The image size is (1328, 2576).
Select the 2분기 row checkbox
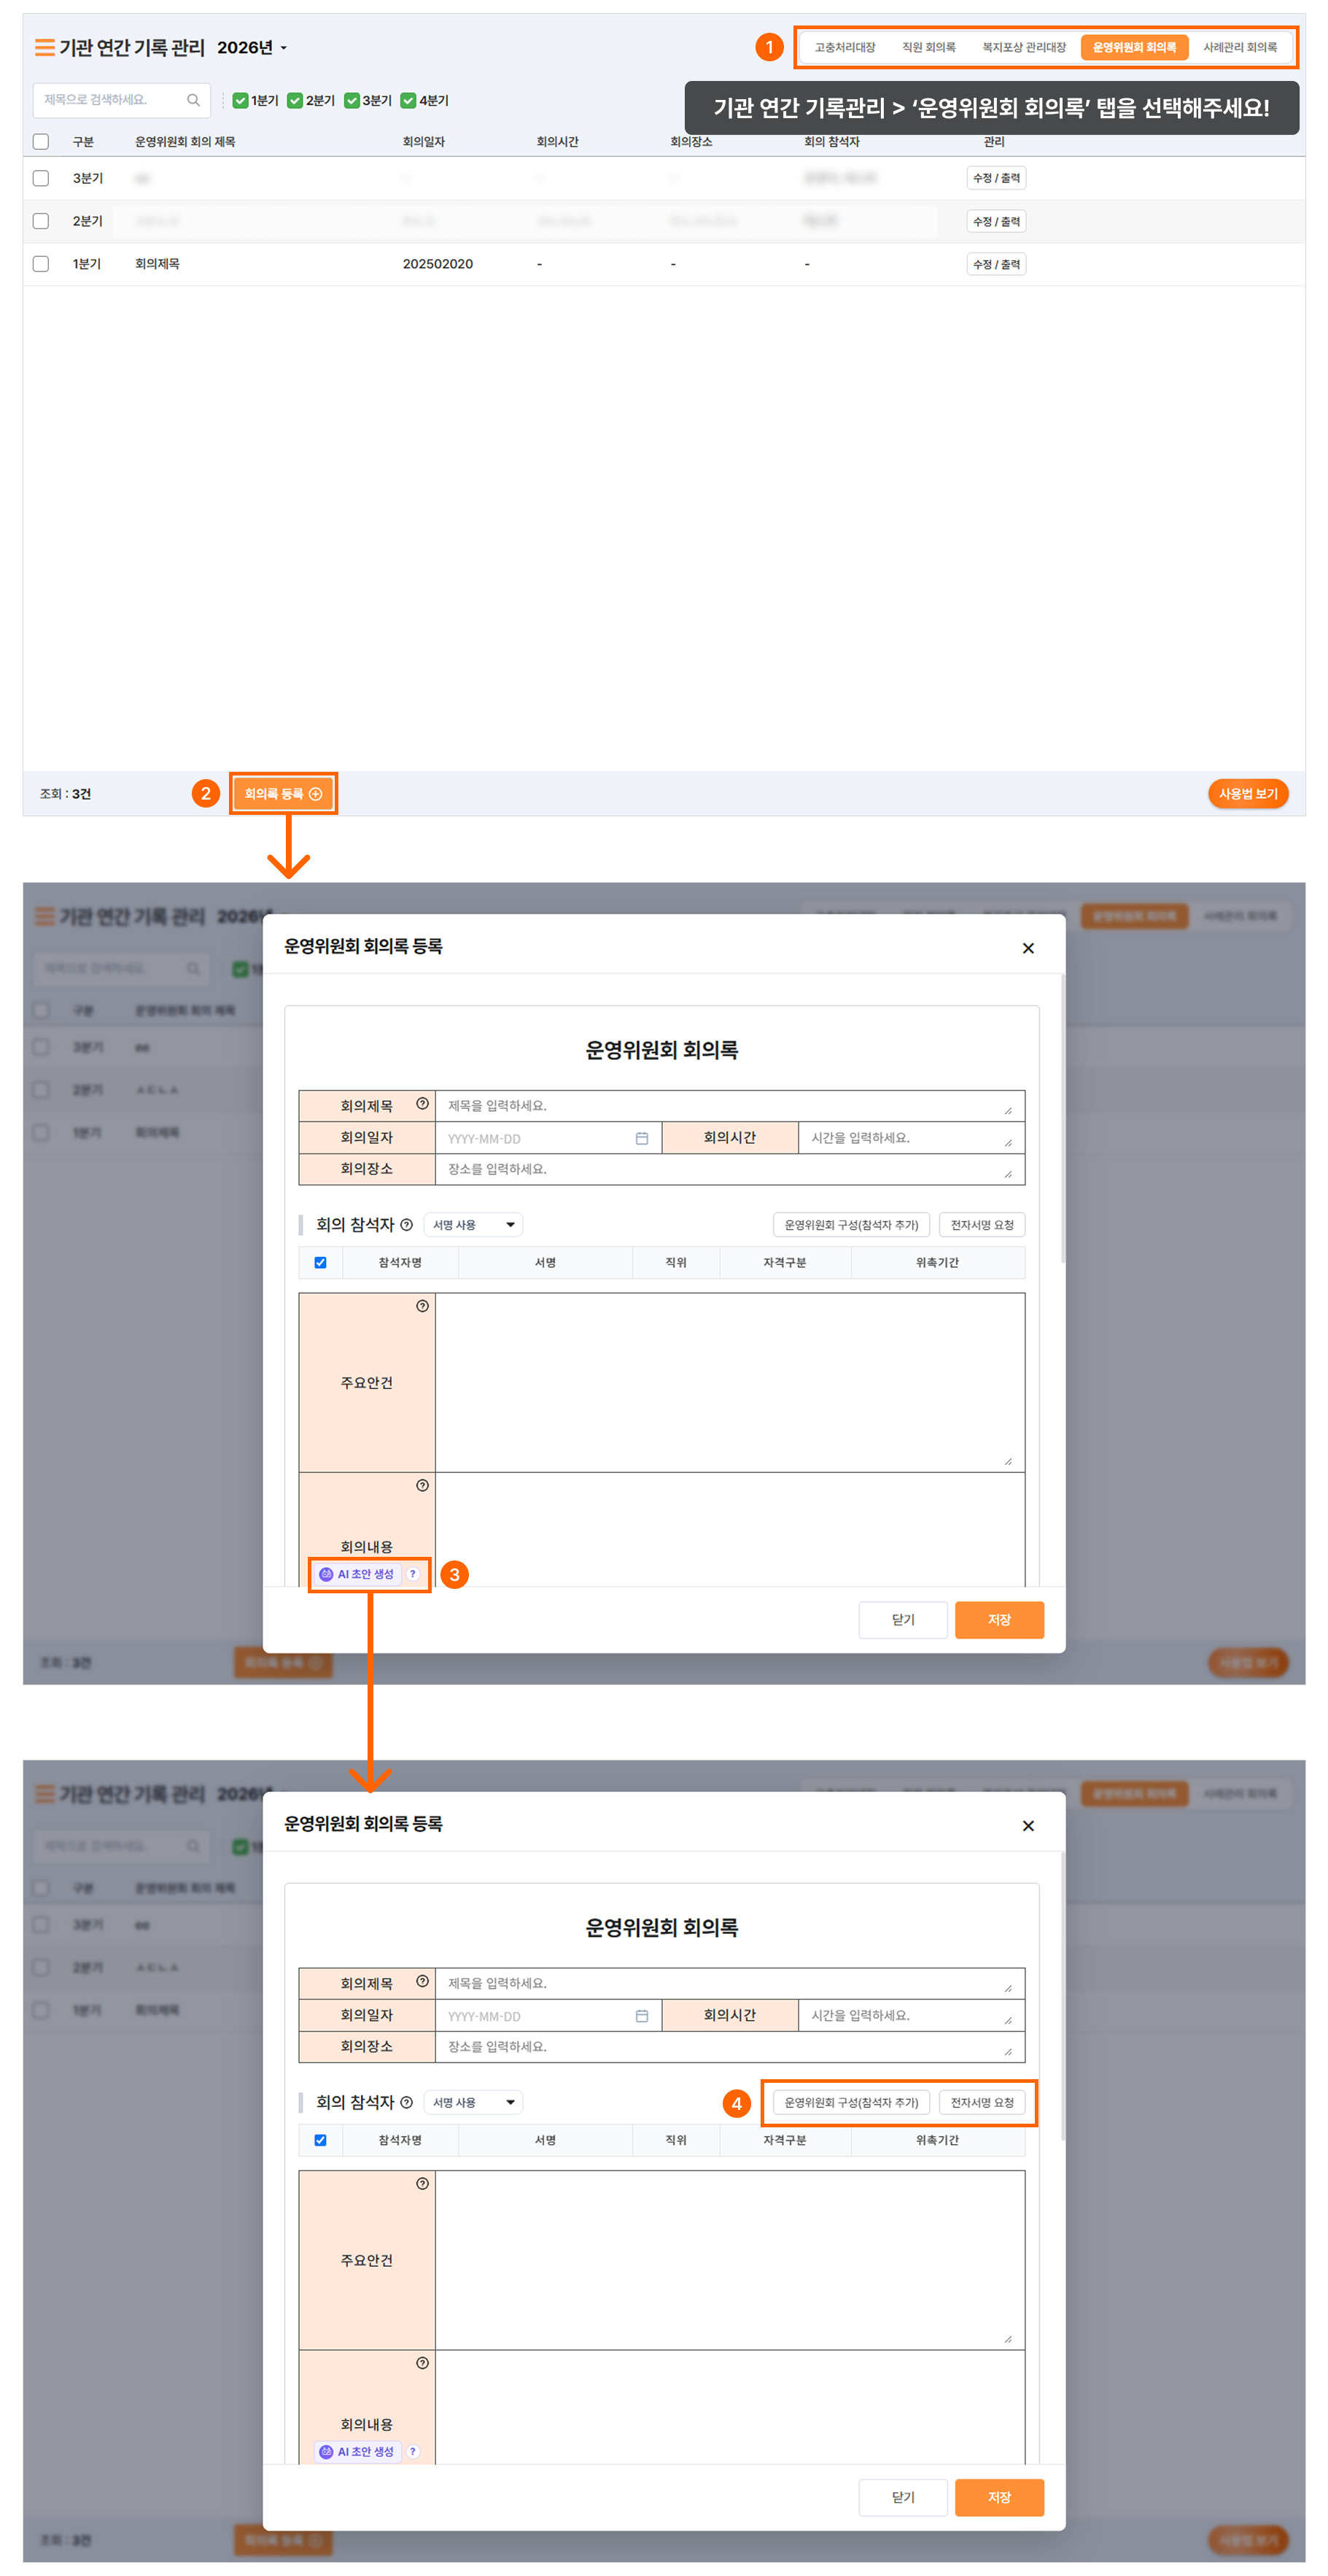tap(41, 221)
